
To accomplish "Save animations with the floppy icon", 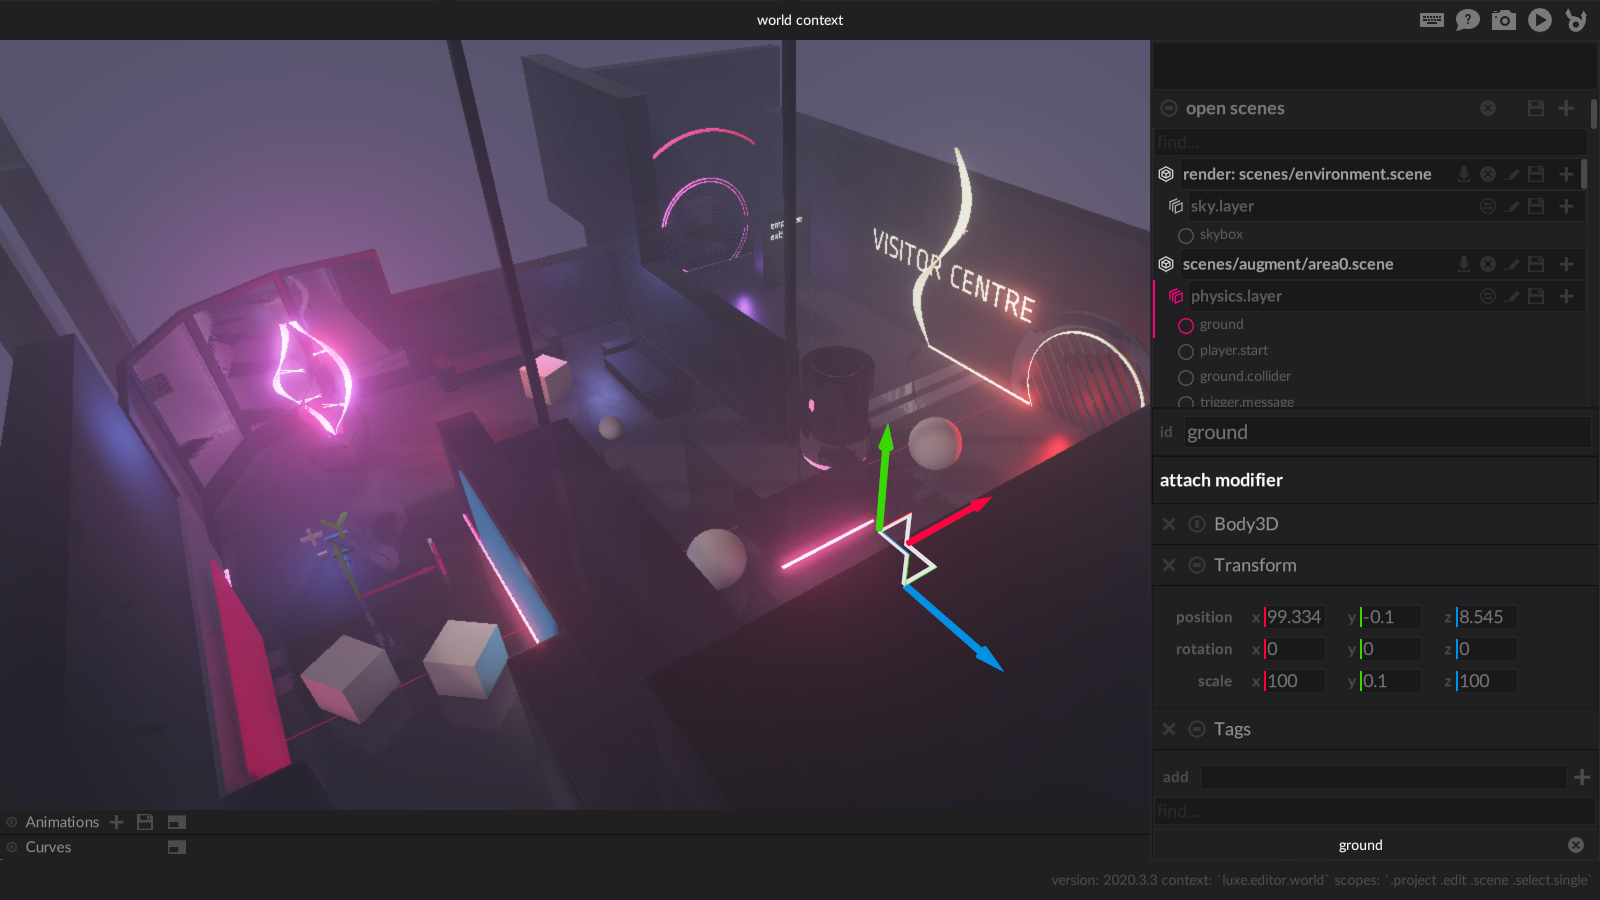I will [145, 822].
